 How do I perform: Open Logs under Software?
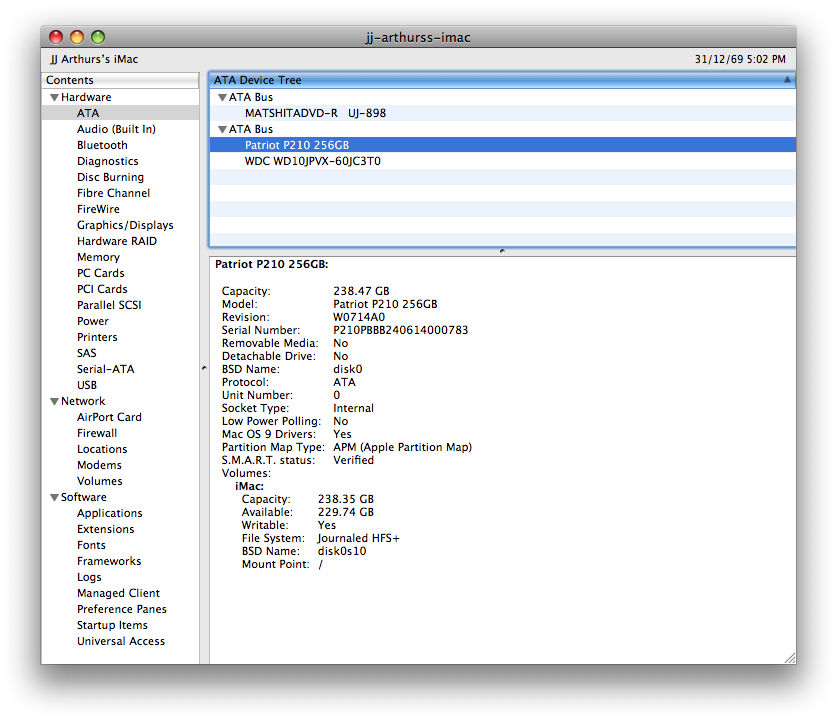point(89,577)
